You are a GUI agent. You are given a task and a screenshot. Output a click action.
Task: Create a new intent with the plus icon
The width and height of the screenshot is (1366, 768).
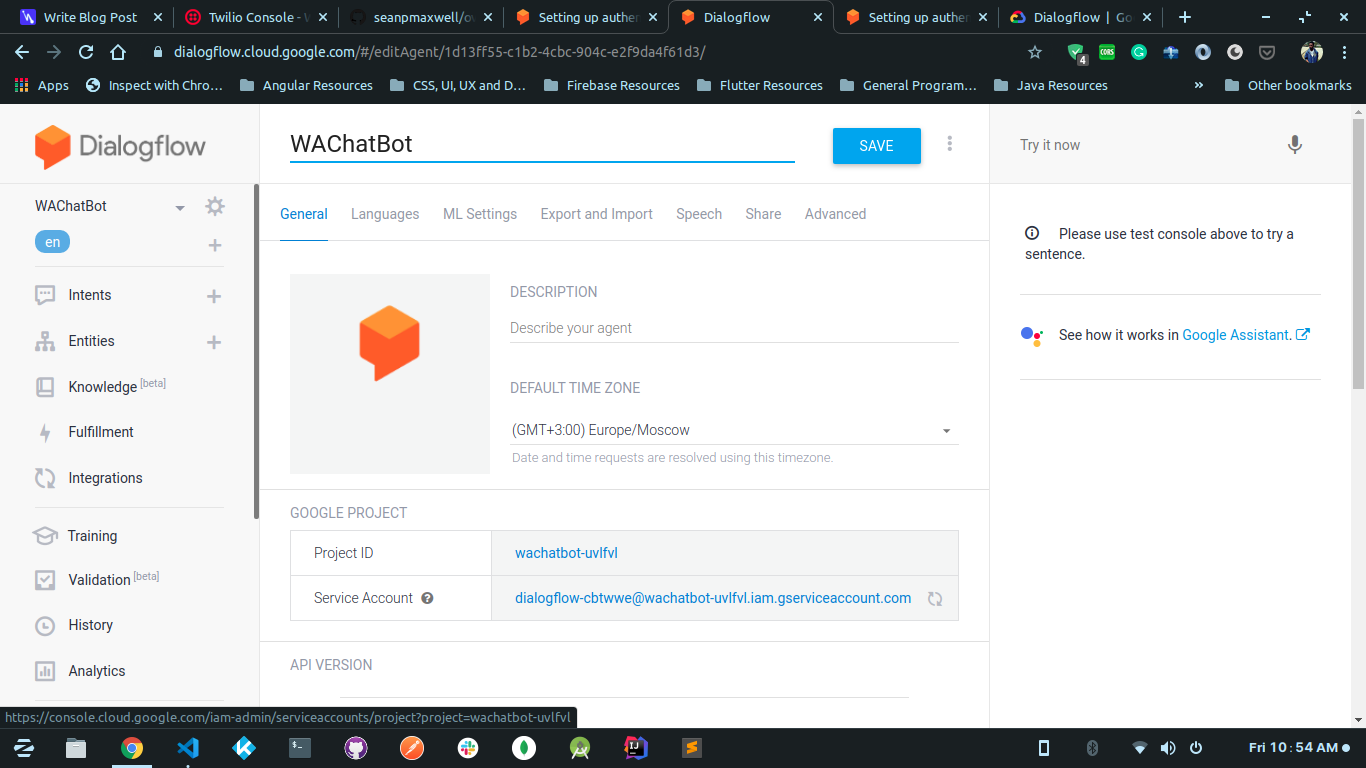click(x=213, y=296)
